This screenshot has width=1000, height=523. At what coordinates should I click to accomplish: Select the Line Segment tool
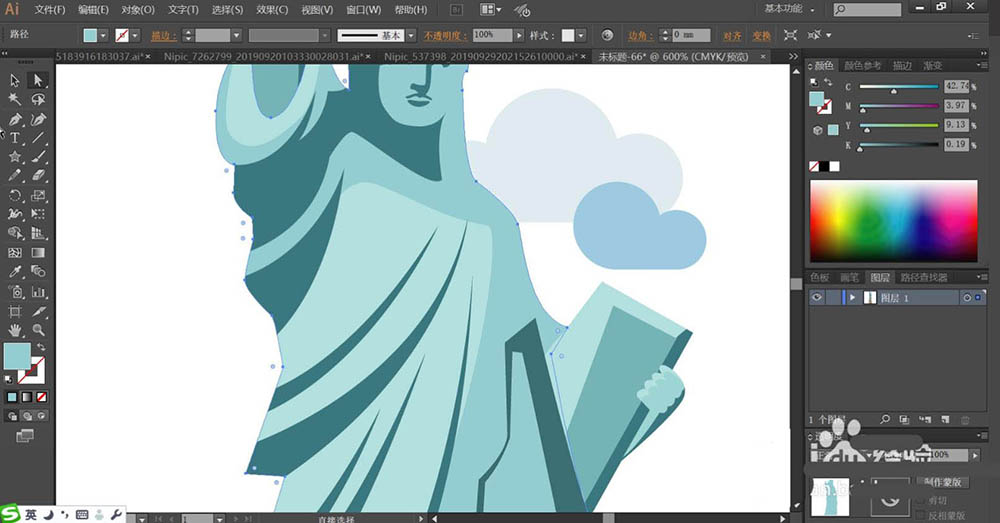[x=38, y=138]
